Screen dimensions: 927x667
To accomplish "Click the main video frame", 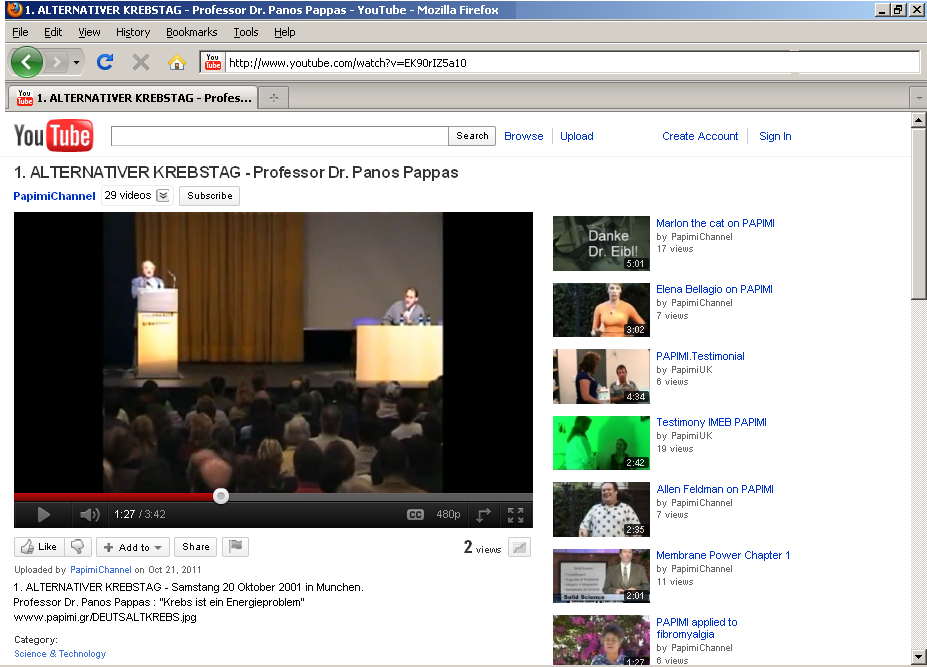I will 273,352.
